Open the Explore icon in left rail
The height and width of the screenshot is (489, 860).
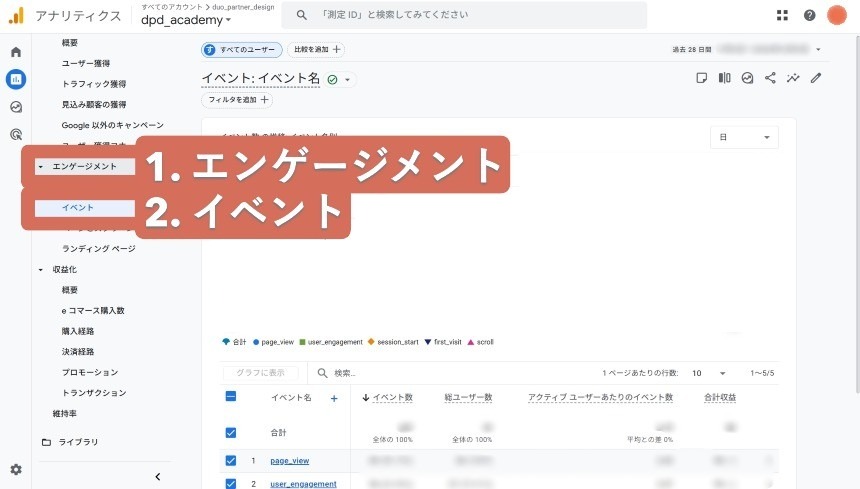tap(15, 107)
